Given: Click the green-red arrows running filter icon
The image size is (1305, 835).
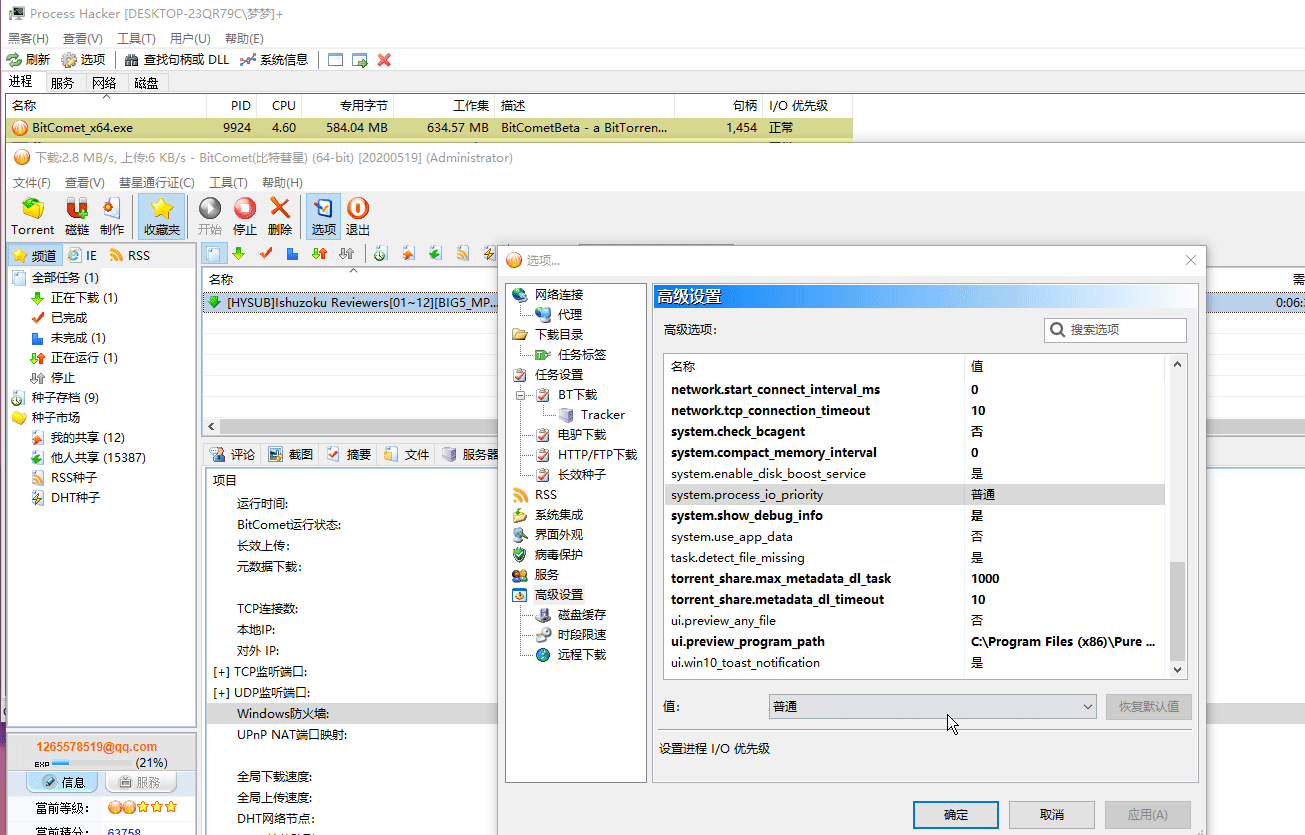Looking at the screenshot, I should click(x=320, y=254).
